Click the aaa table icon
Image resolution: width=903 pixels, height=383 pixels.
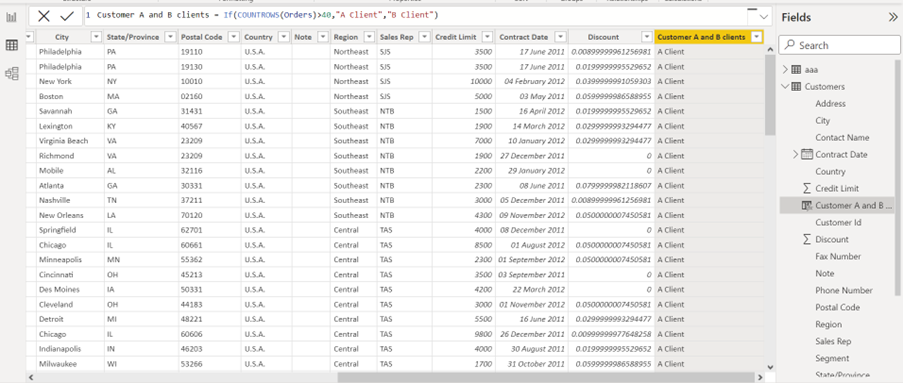click(x=796, y=70)
